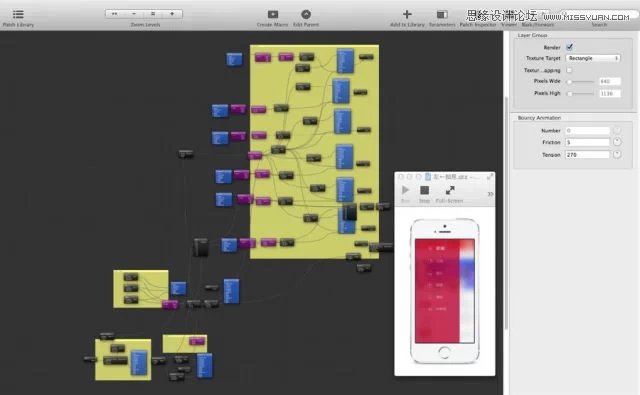Image resolution: width=640 pixels, height=395 pixels.
Task: Click the Edit Parent arrow icon
Action: [x=306, y=15]
